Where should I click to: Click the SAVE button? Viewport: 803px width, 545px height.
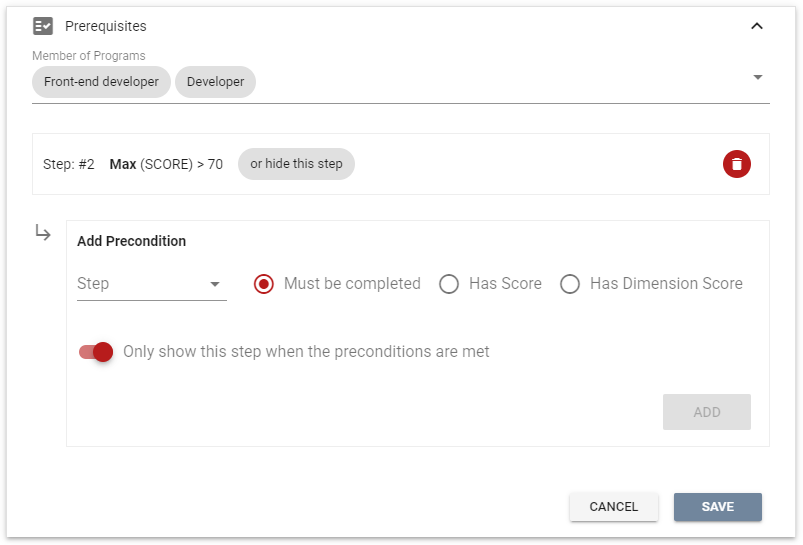coord(717,507)
